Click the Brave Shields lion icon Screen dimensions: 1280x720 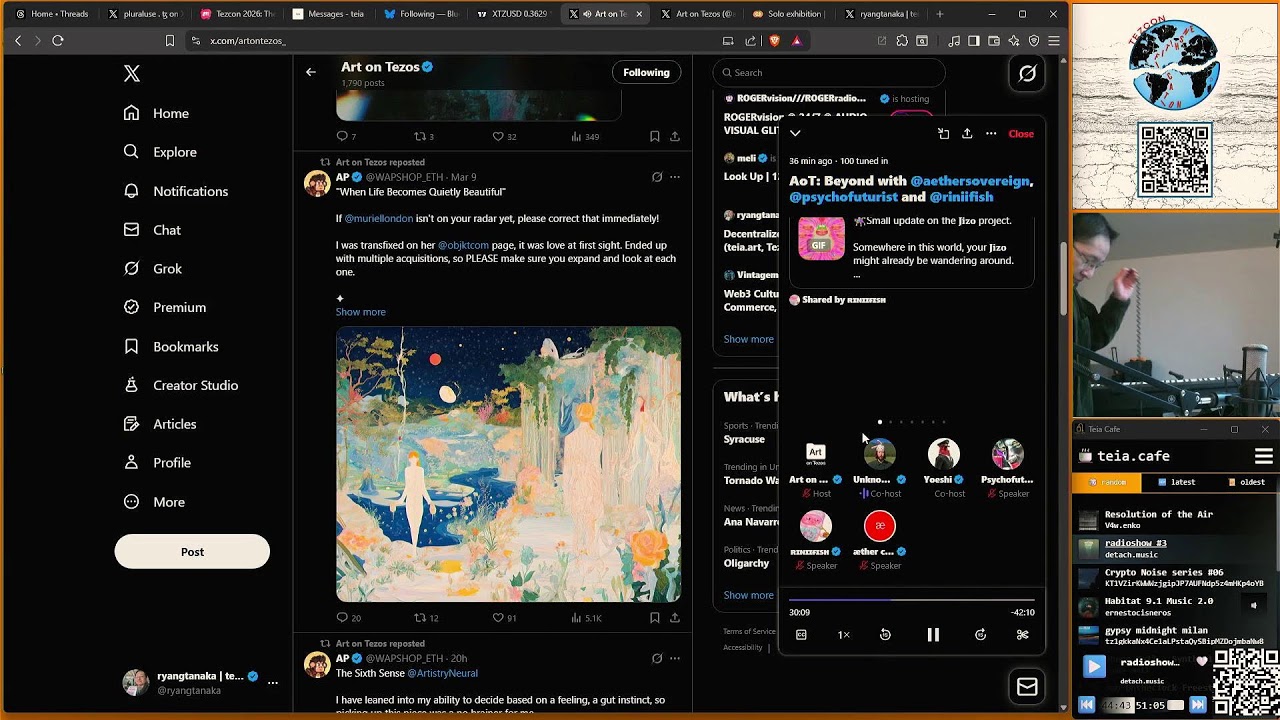coord(774,41)
